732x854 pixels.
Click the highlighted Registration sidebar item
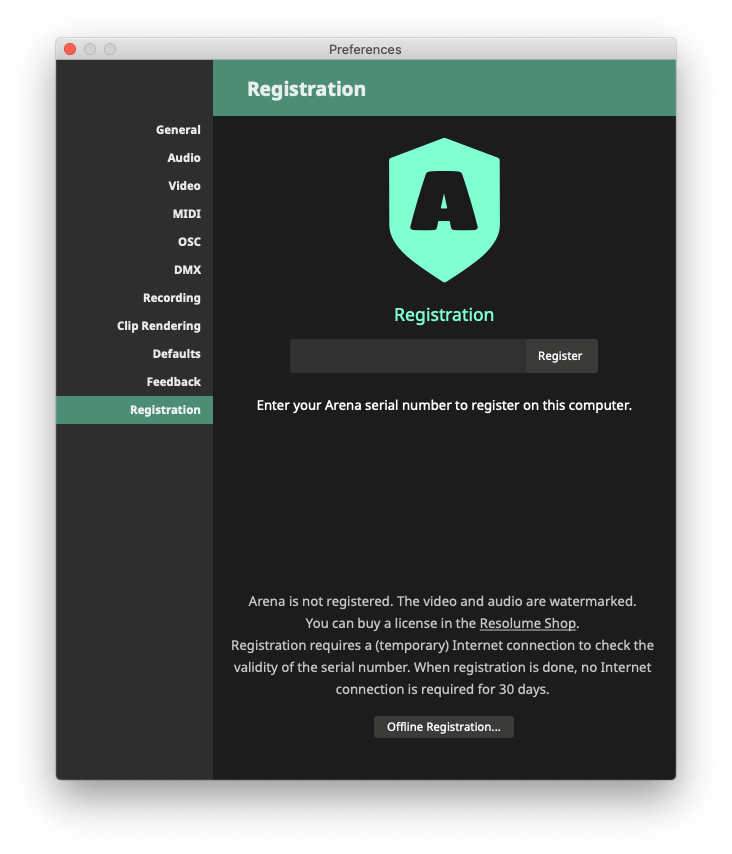point(164,410)
